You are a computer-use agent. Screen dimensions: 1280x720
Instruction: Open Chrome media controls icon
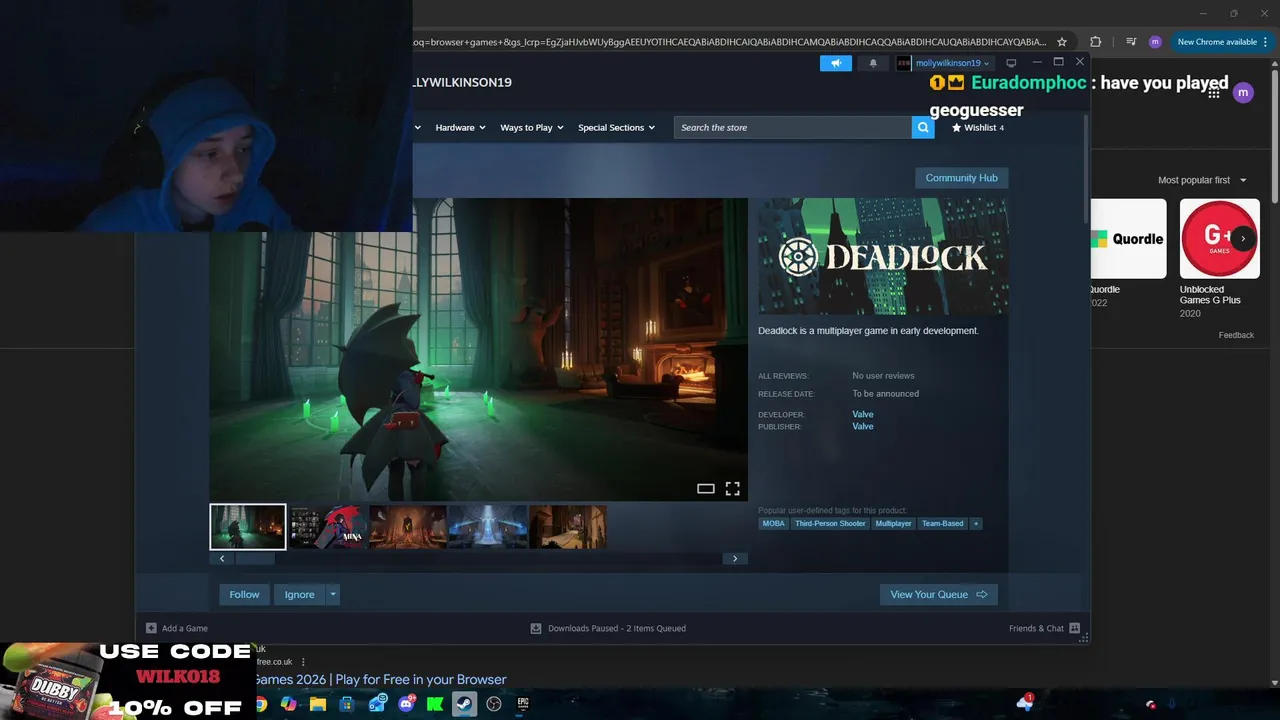click(x=1130, y=42)
